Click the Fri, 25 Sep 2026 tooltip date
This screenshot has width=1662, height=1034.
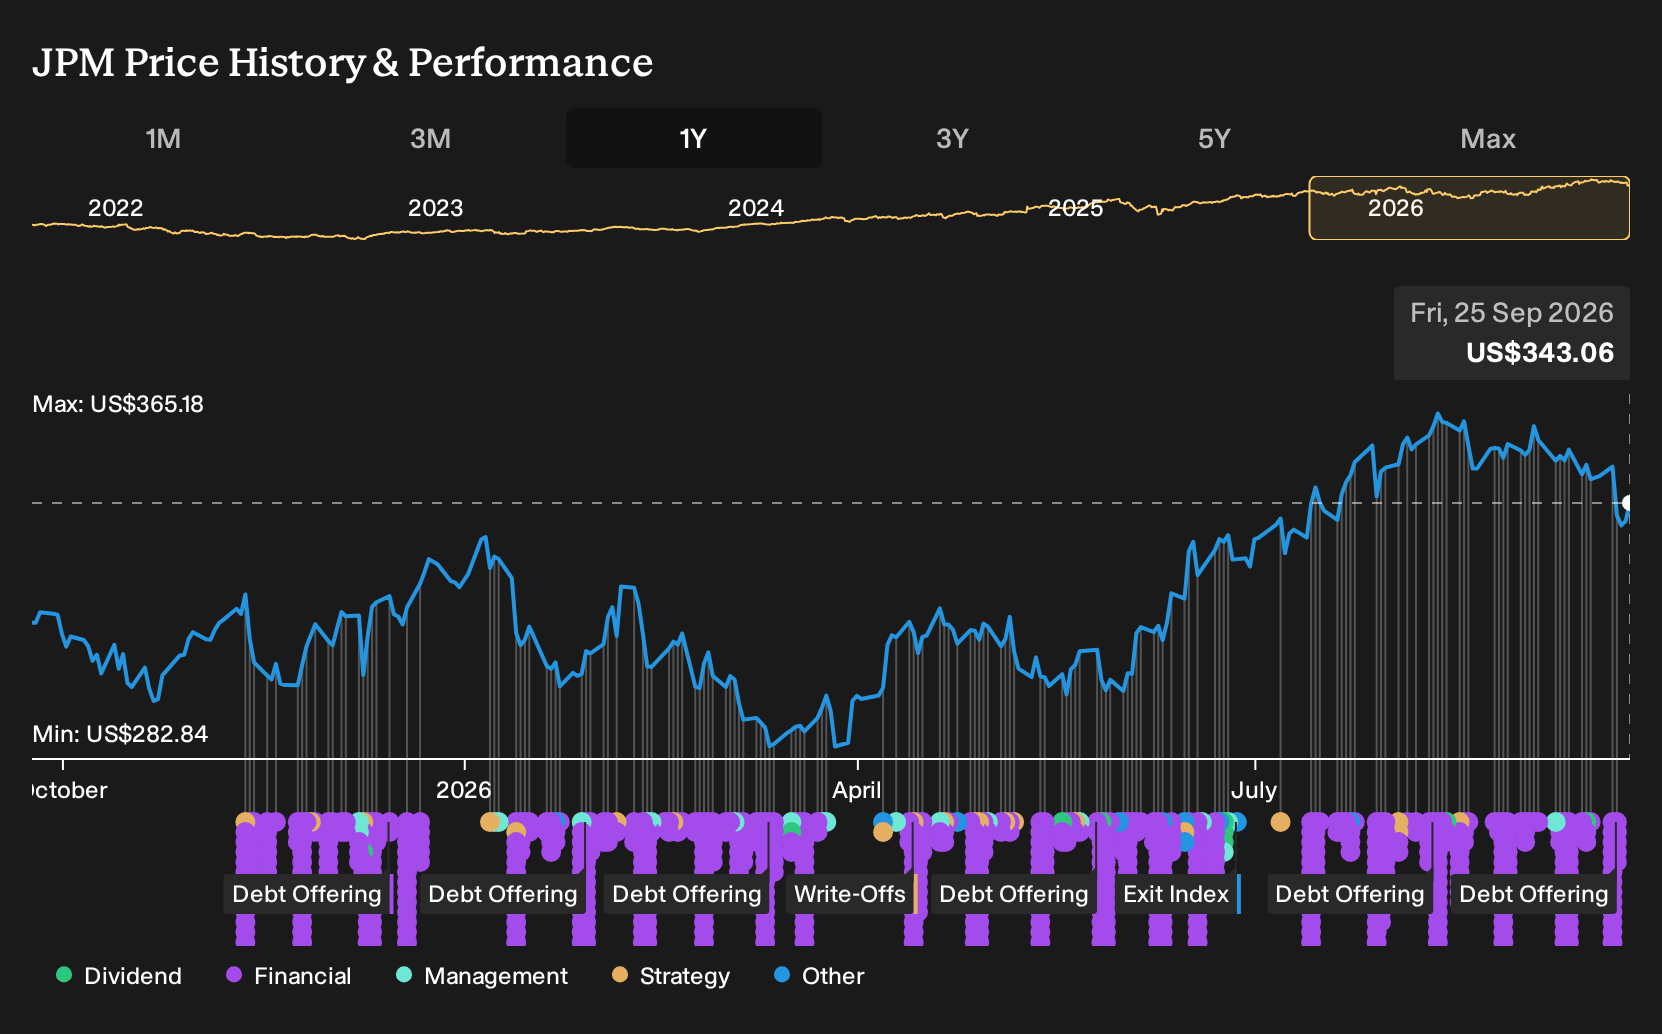point(1512,313)
